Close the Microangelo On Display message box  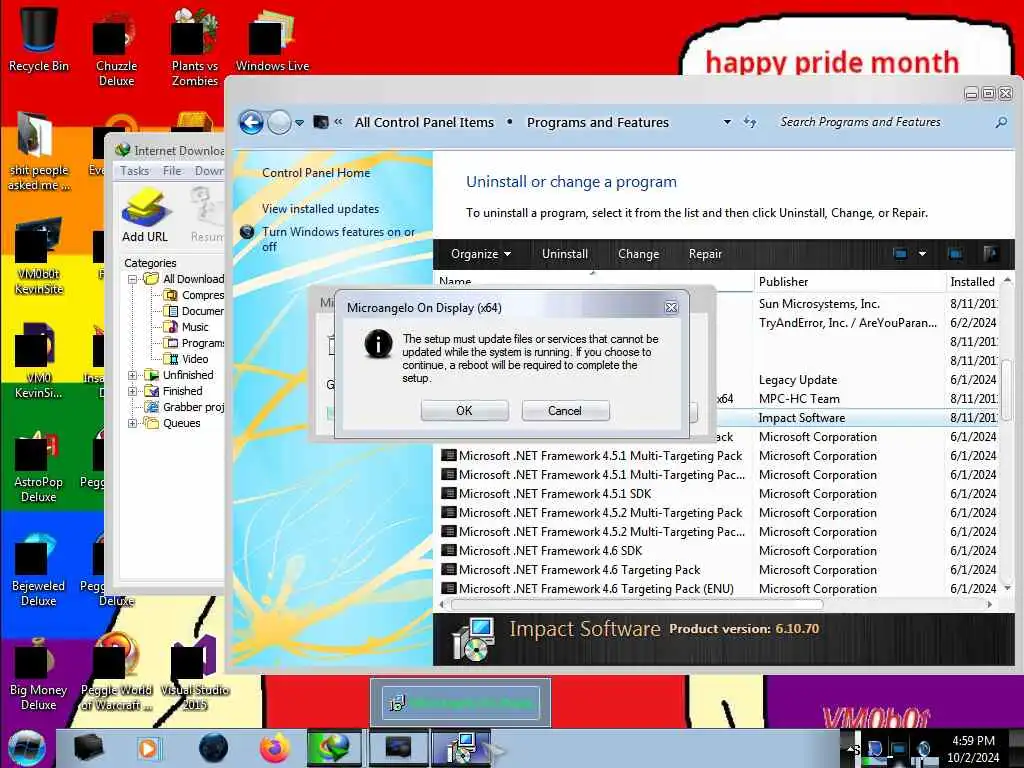pyautogui.click(x=671, y=307)
